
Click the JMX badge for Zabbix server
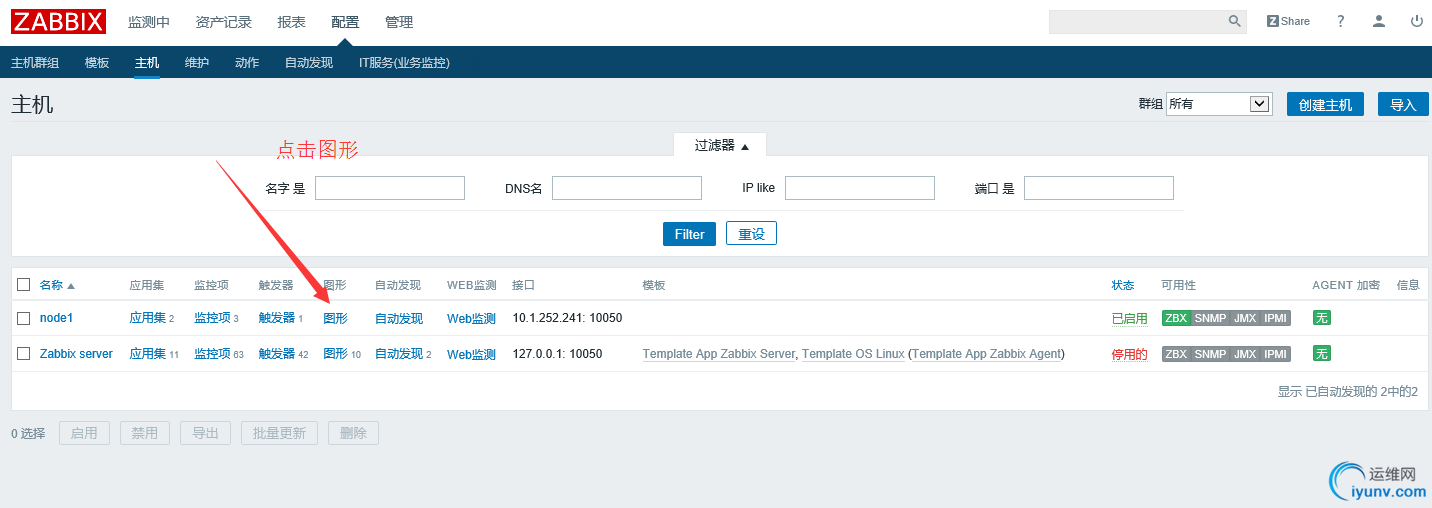tap(1245, 354)
